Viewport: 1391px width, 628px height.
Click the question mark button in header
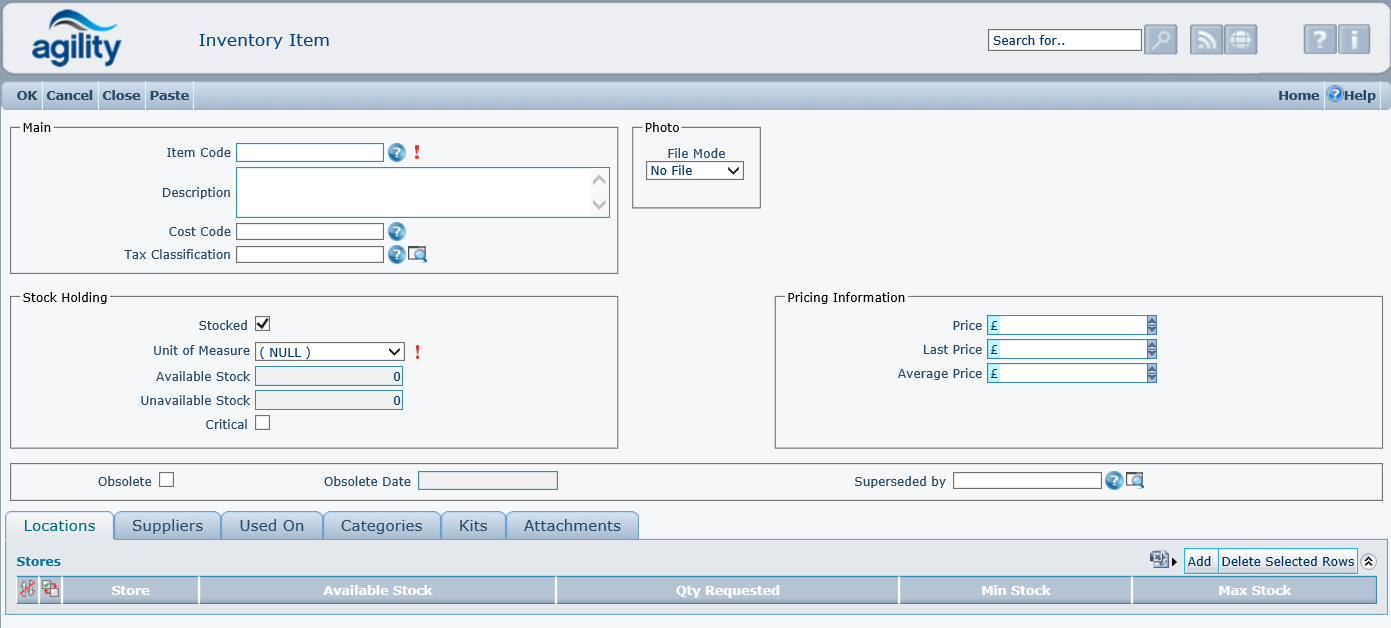1319,40
